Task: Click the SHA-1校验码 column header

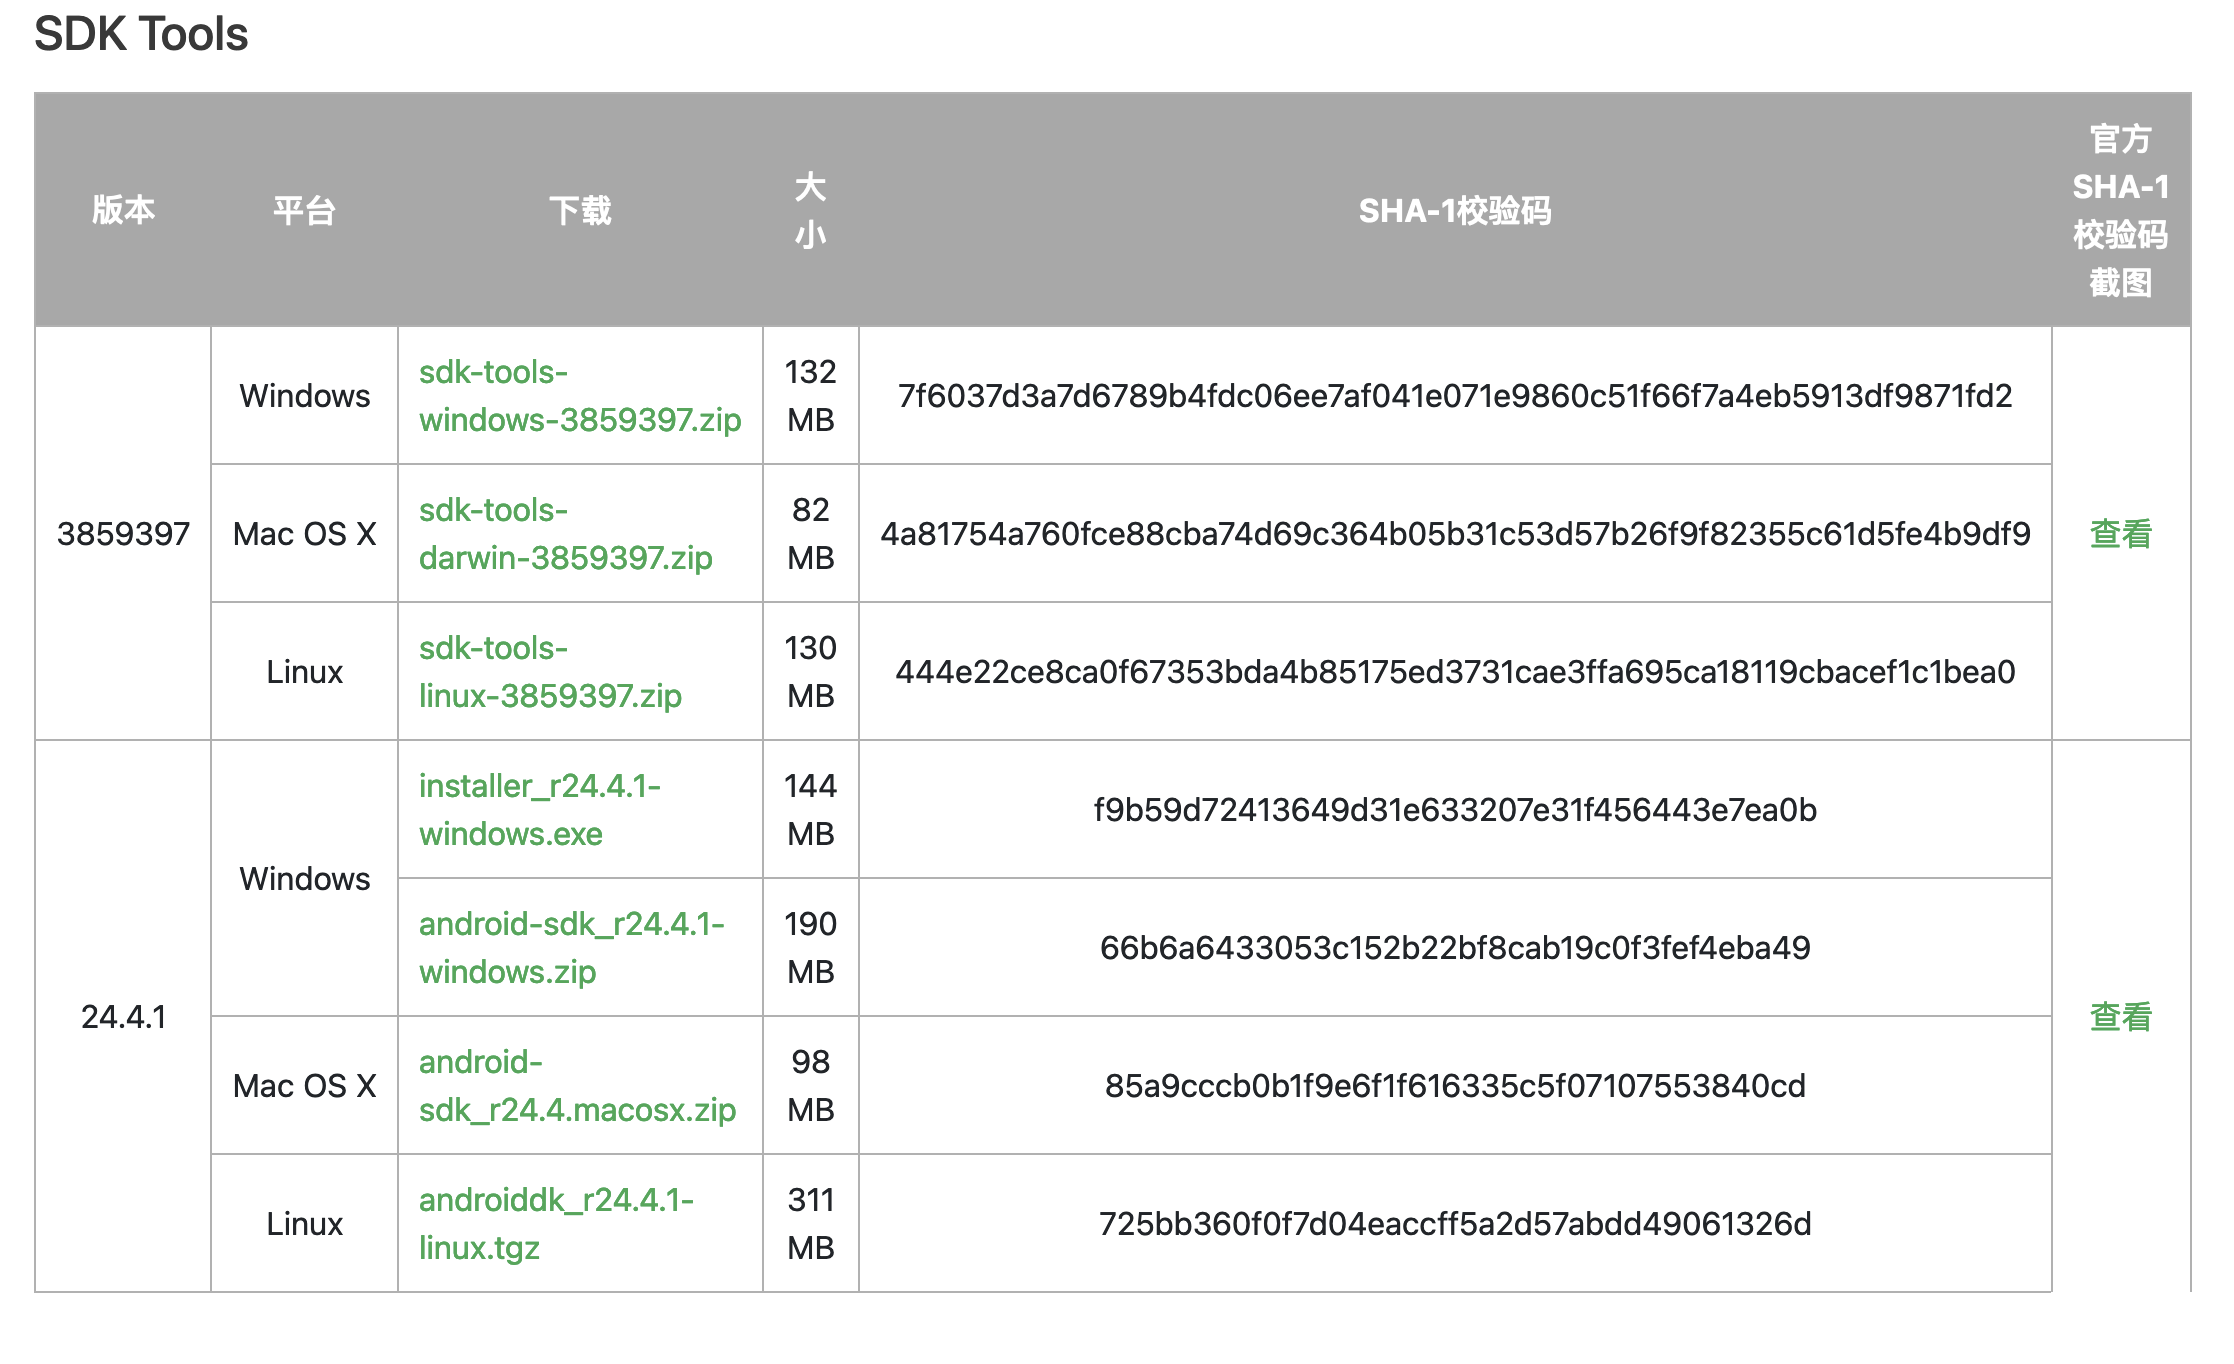Action: point(1455,210)
